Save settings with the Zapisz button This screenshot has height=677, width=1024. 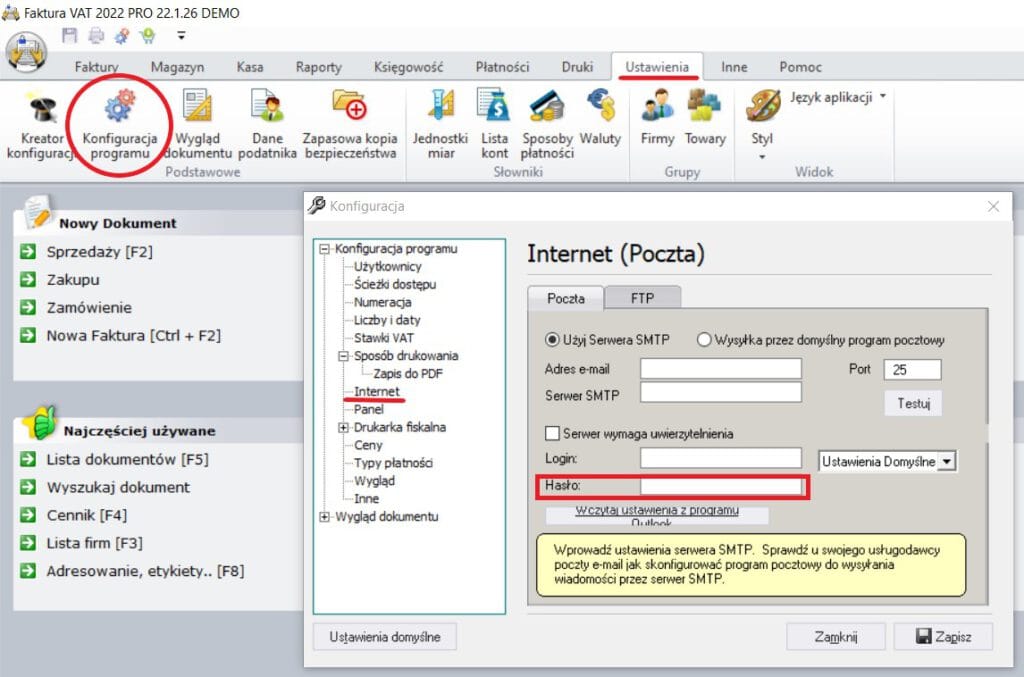(943, 636)
